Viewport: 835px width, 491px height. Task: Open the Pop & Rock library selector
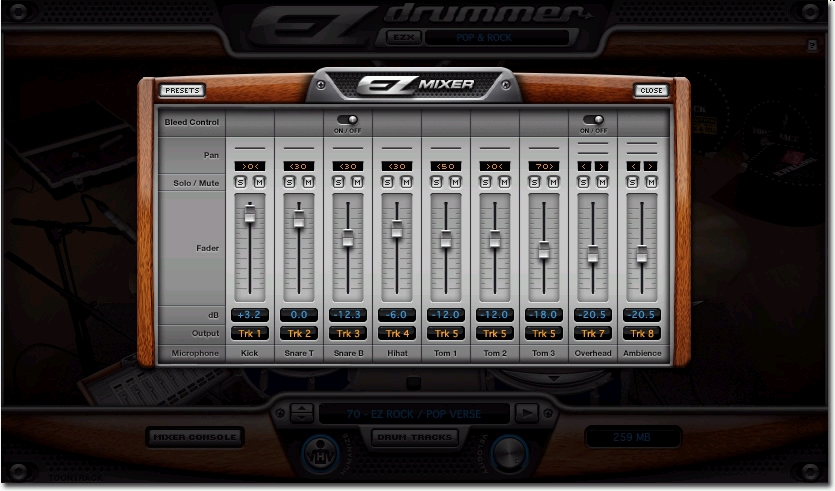pyautogui.click(x=497, y=37)
